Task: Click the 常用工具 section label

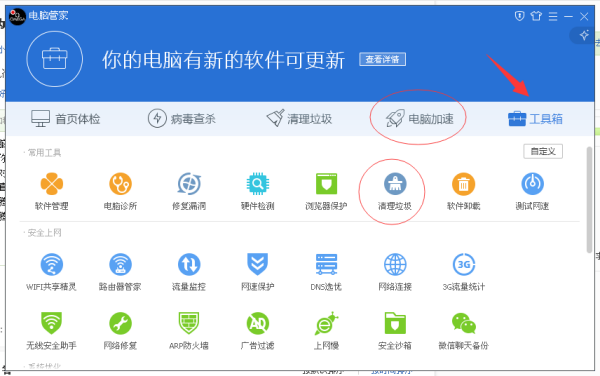Action: click(44, 153)
